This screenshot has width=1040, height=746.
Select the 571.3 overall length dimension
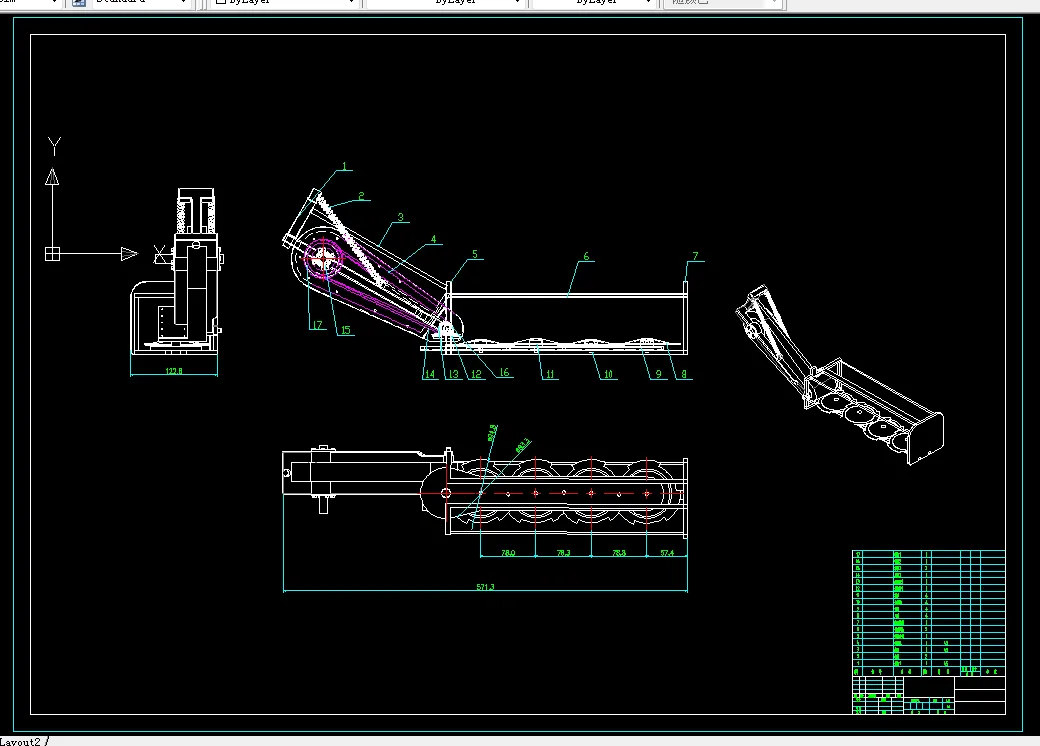pos(486,587)
